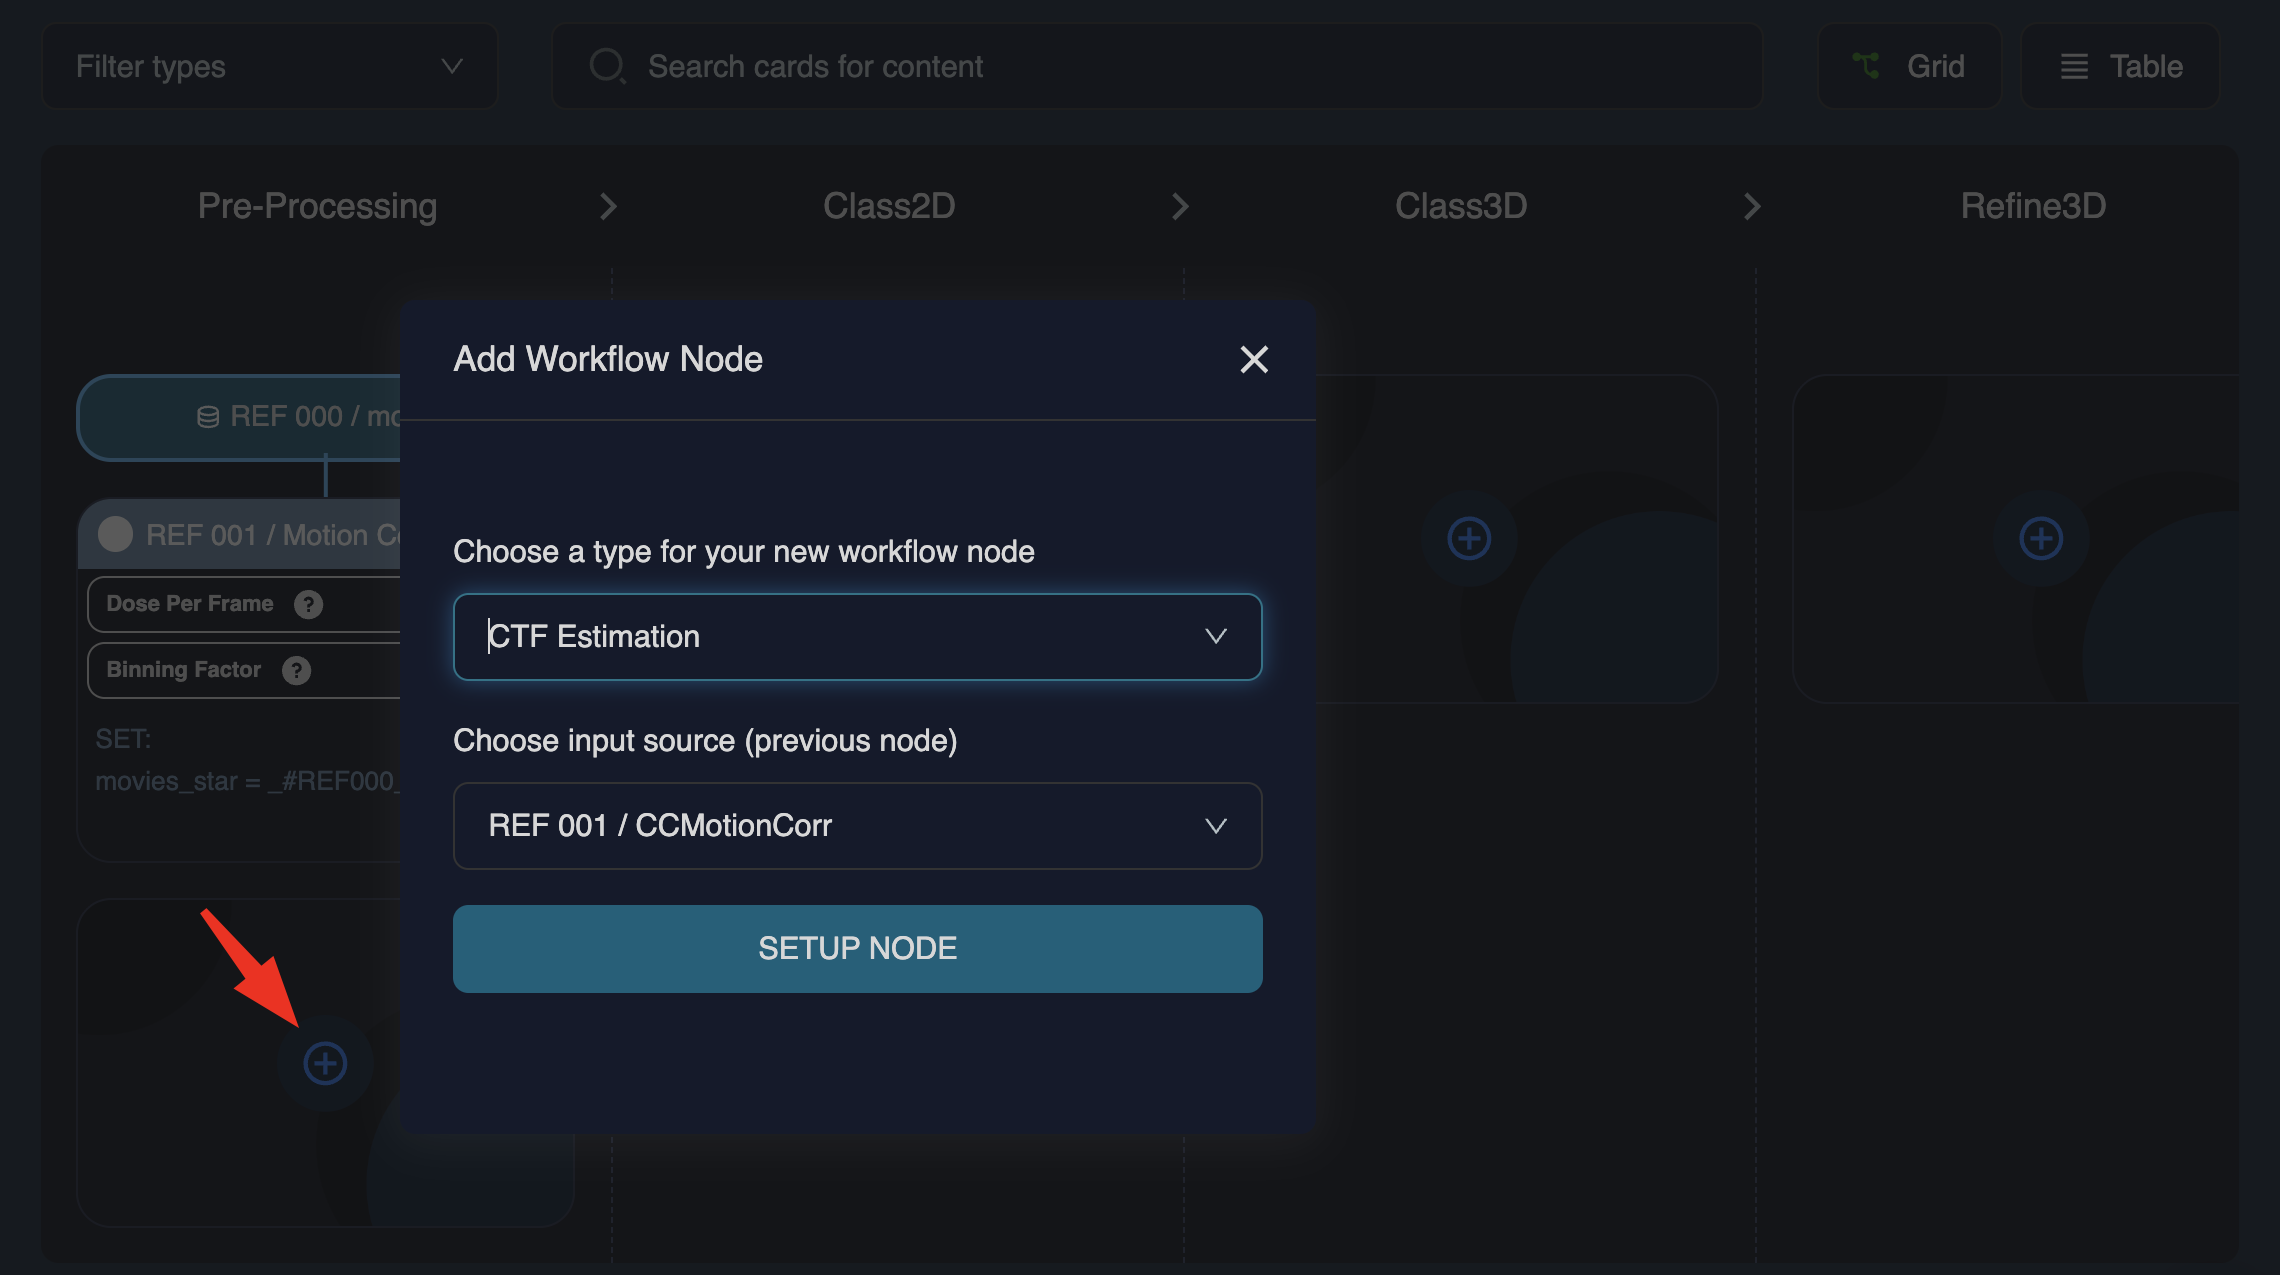Click the SETUP NODE button
The width and height of the screenshot is (2280, 1275).
pos(857,948)
